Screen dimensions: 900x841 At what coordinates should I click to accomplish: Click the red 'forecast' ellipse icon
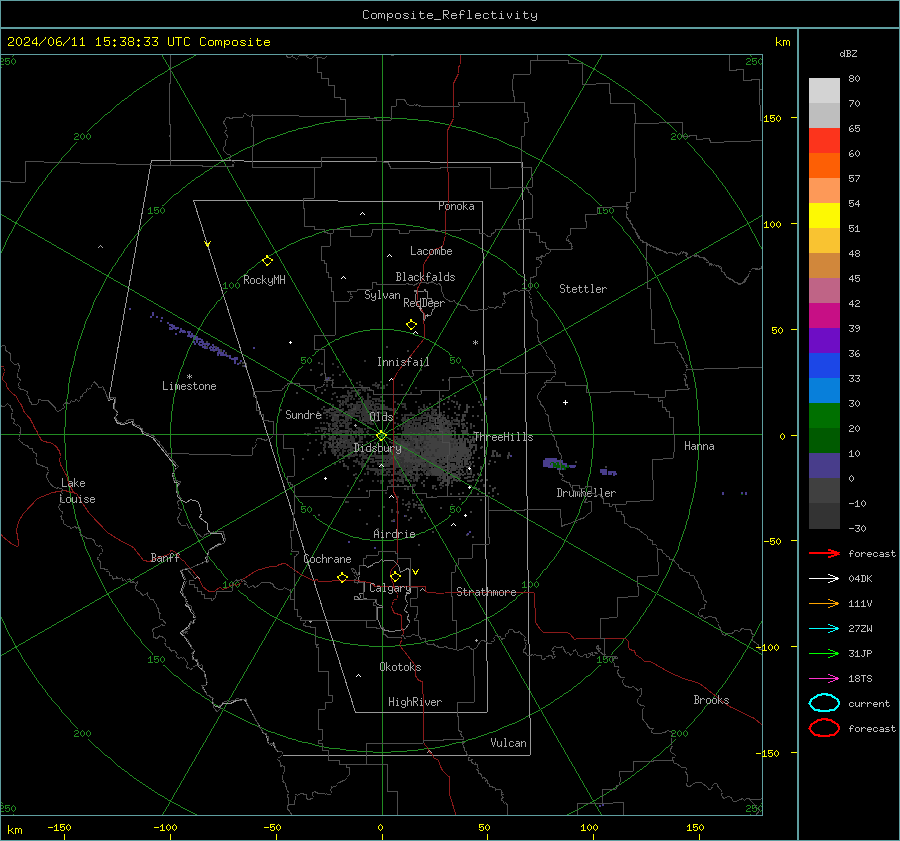pos(824,728)
